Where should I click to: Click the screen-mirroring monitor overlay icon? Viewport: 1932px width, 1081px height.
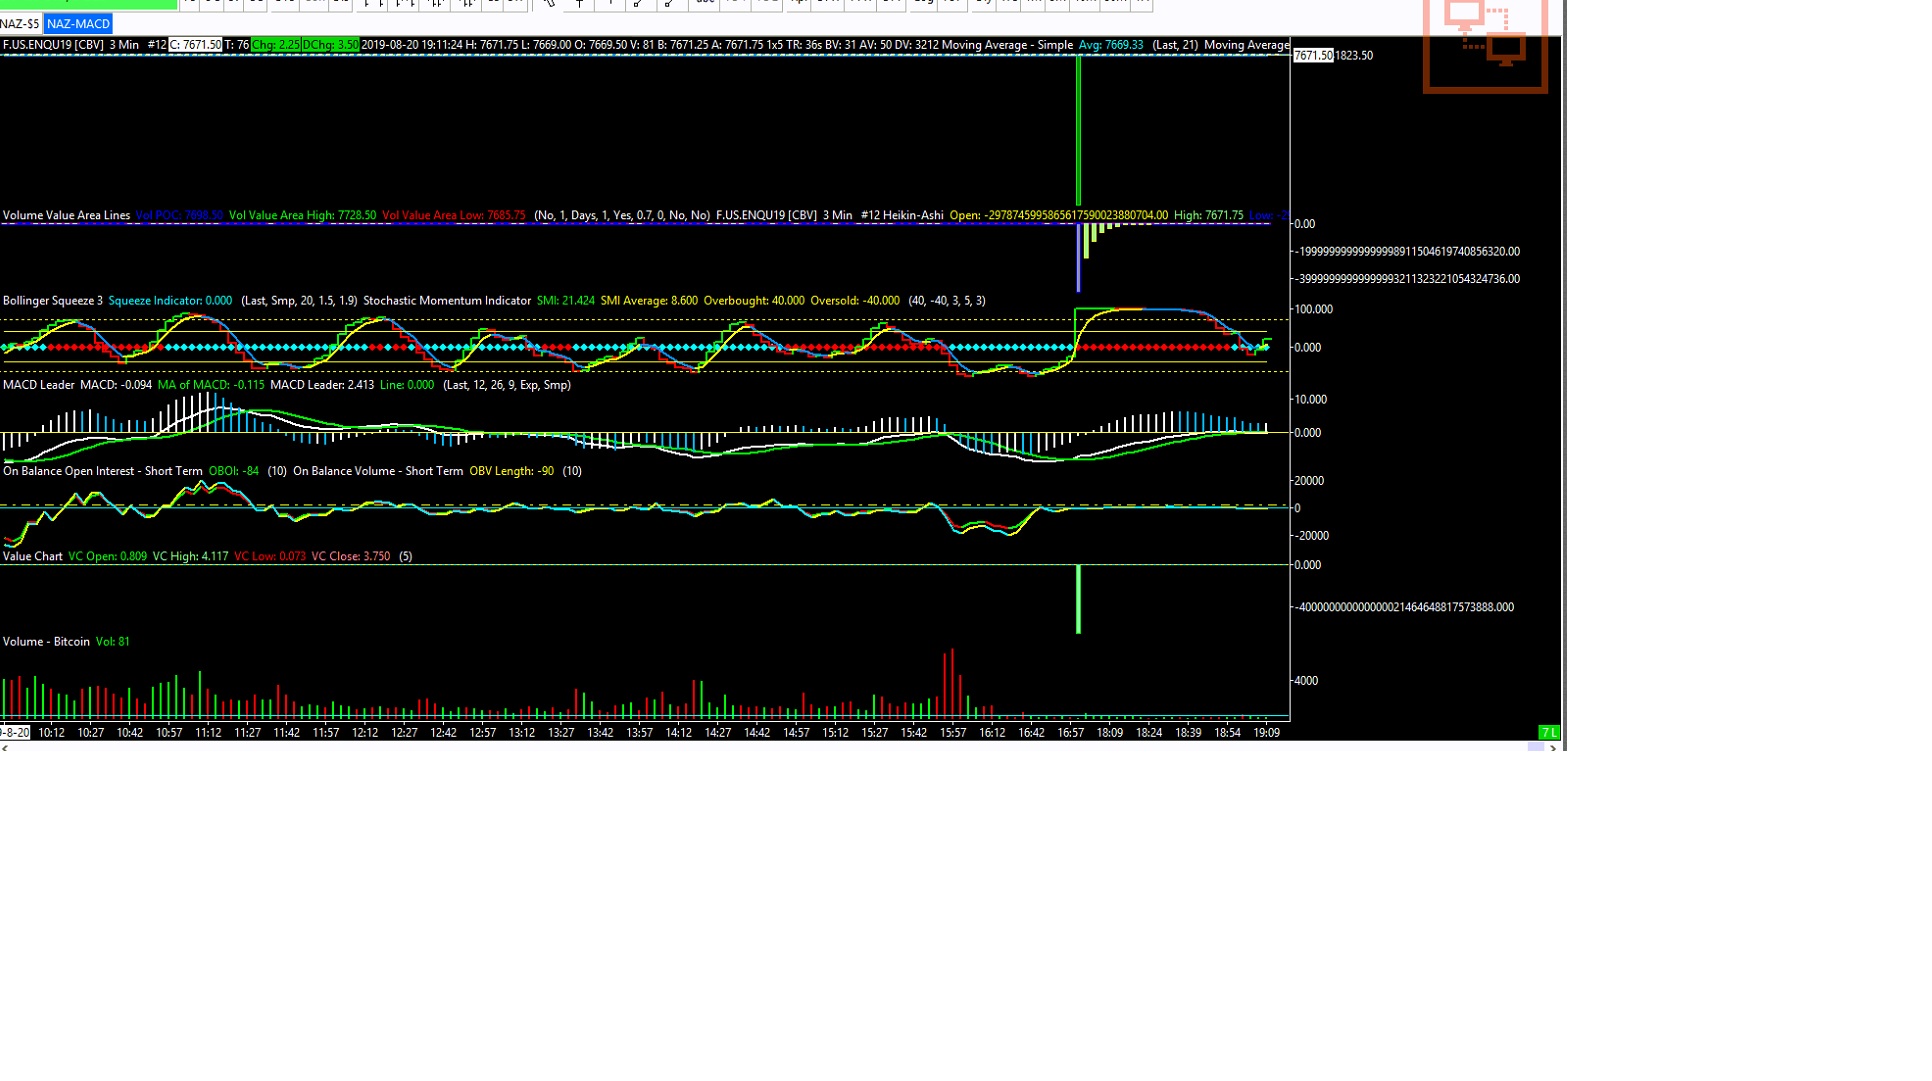click(x=1485, y=40)
